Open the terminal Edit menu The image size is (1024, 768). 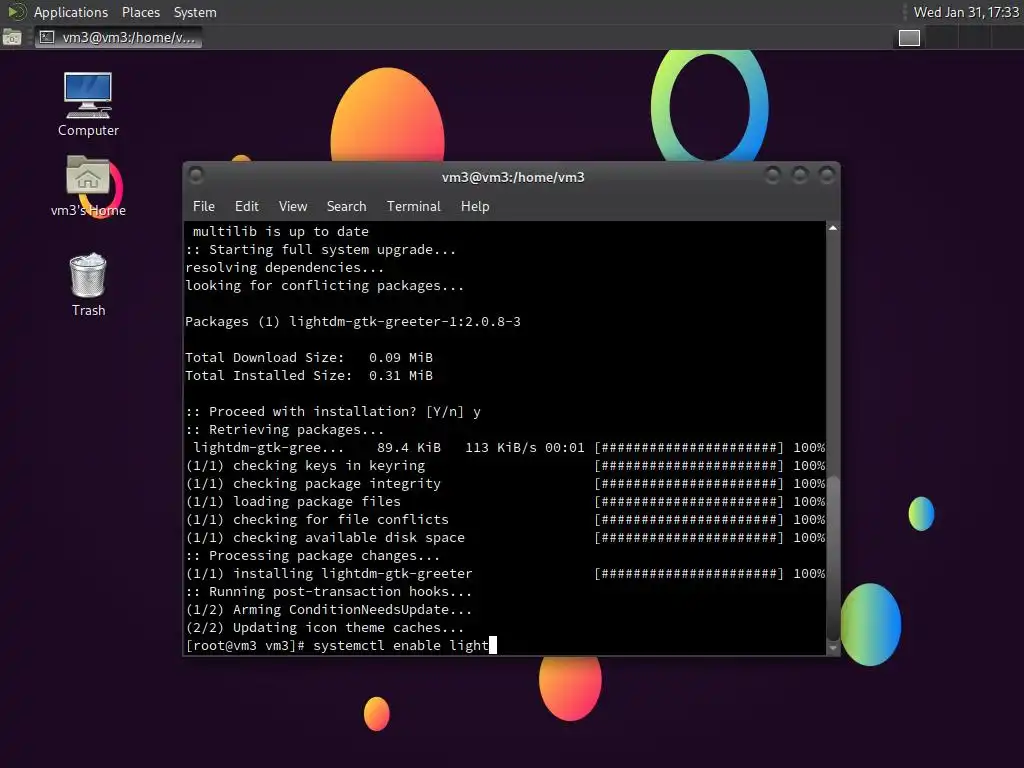click(246, 206)
